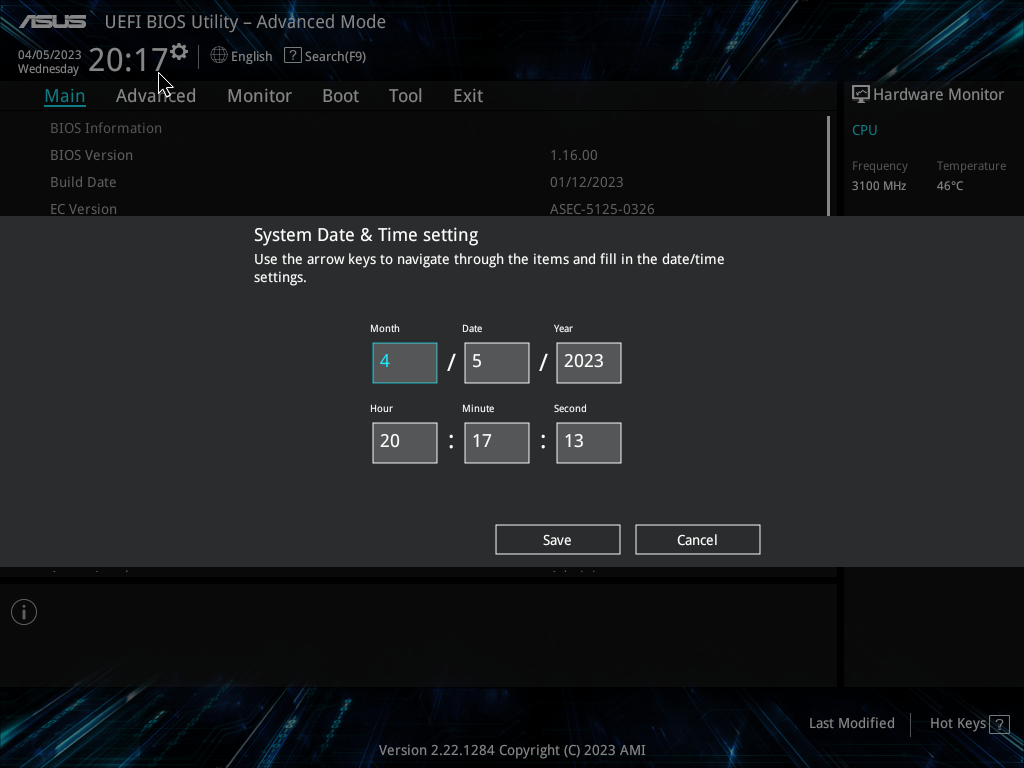Open the Exit menu
The width and height of the screenshot is (1024, 768).
tap(467, 95)
